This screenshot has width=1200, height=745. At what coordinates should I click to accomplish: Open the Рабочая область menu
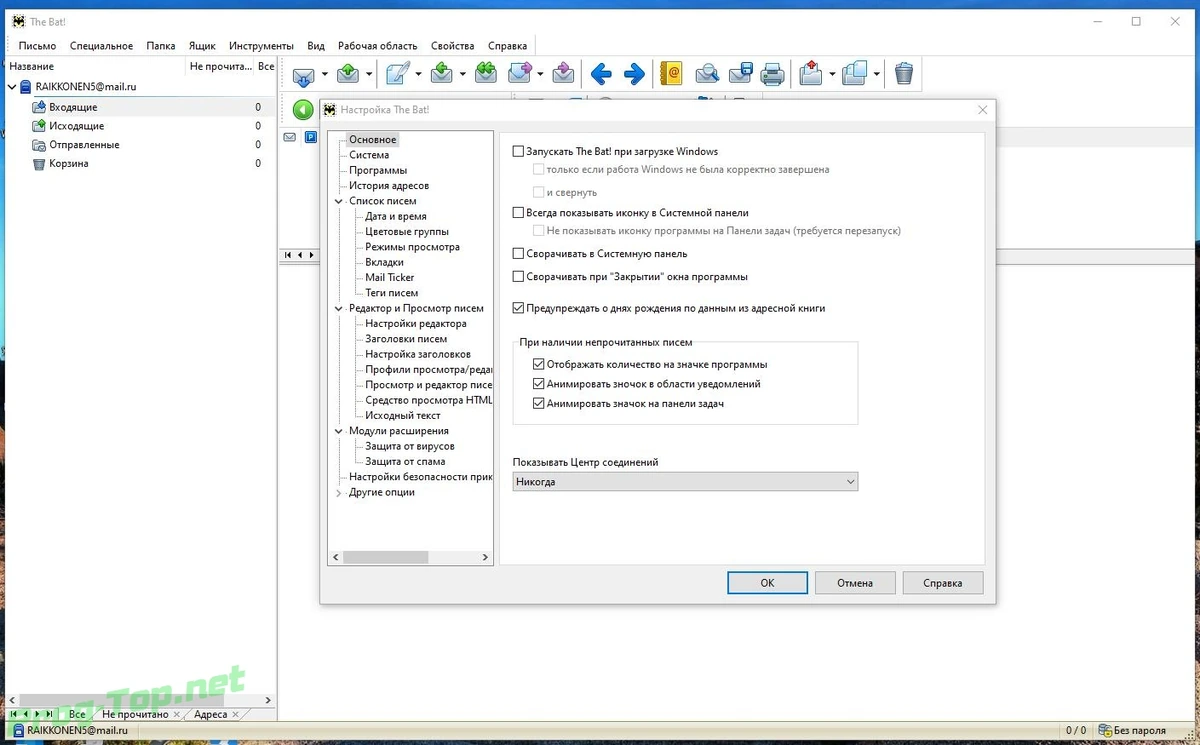point(377,46)
